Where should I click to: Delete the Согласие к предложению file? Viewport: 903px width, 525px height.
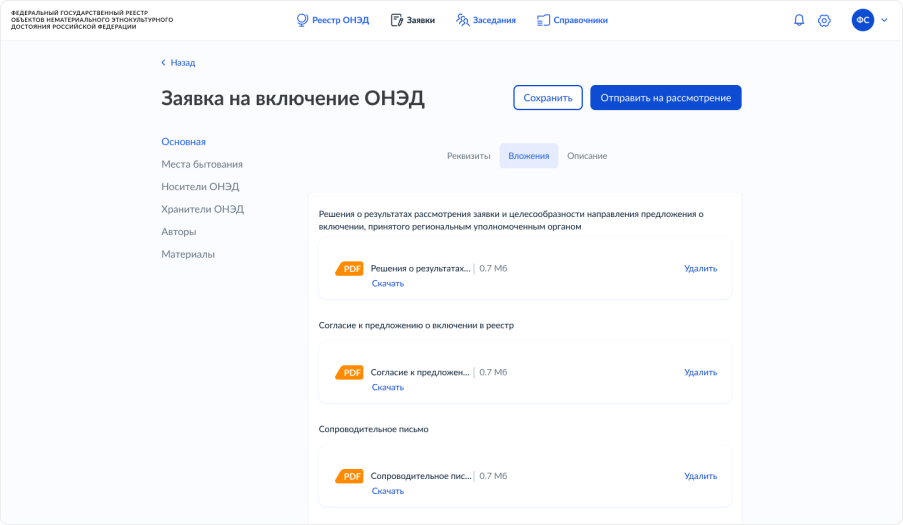coord(700,372)
